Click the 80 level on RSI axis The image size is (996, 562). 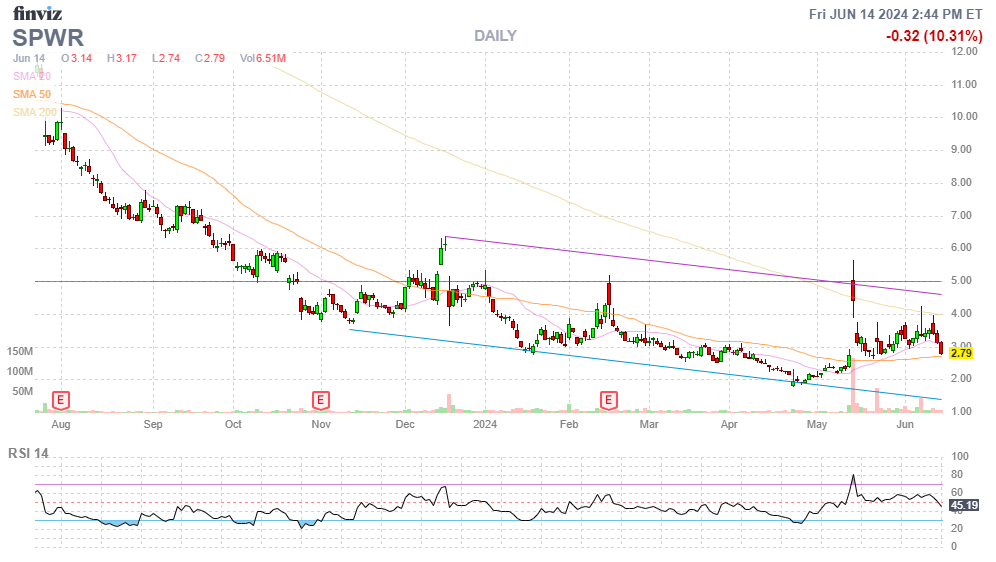coord(956,474)
